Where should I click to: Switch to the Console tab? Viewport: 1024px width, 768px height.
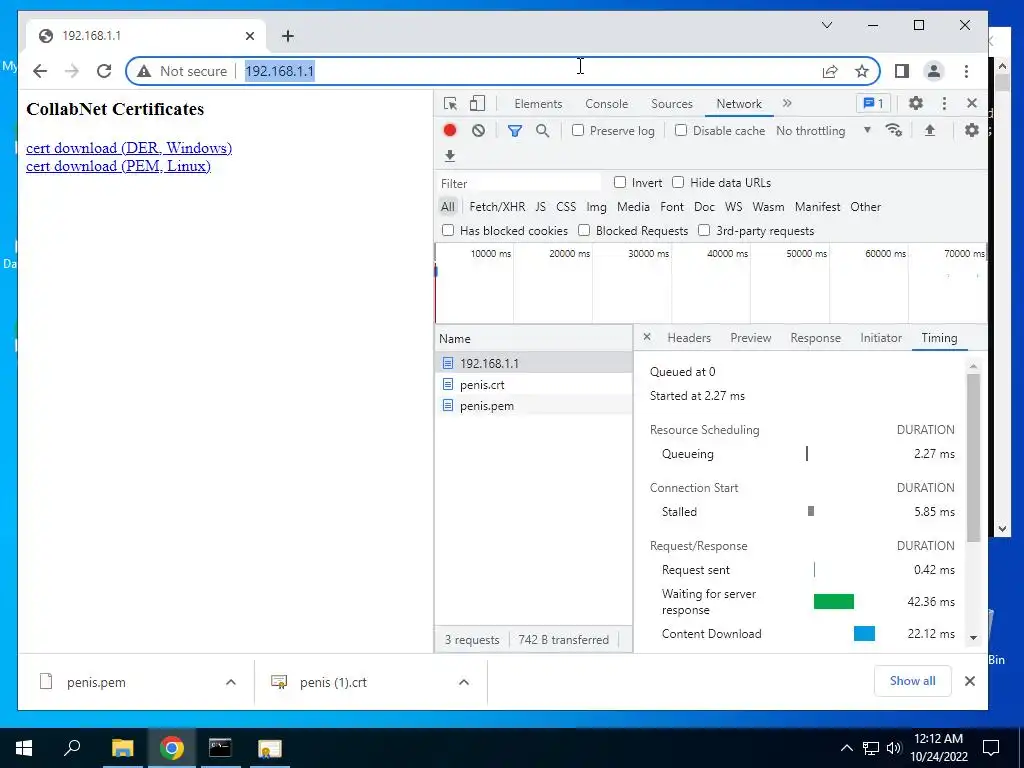coord(606,104)
